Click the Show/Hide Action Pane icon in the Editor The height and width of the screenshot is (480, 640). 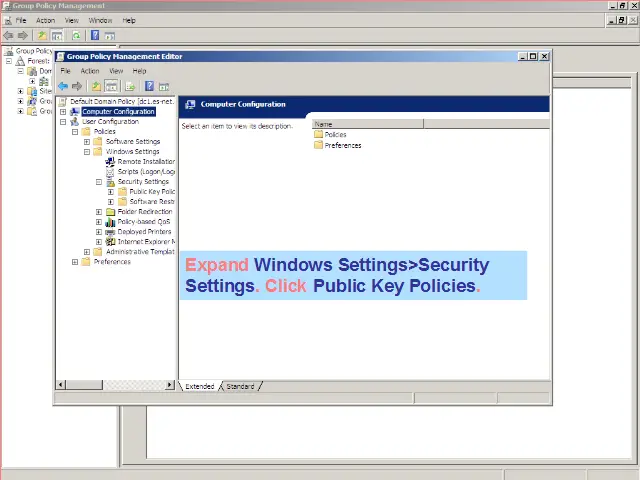tap(164, 87)
